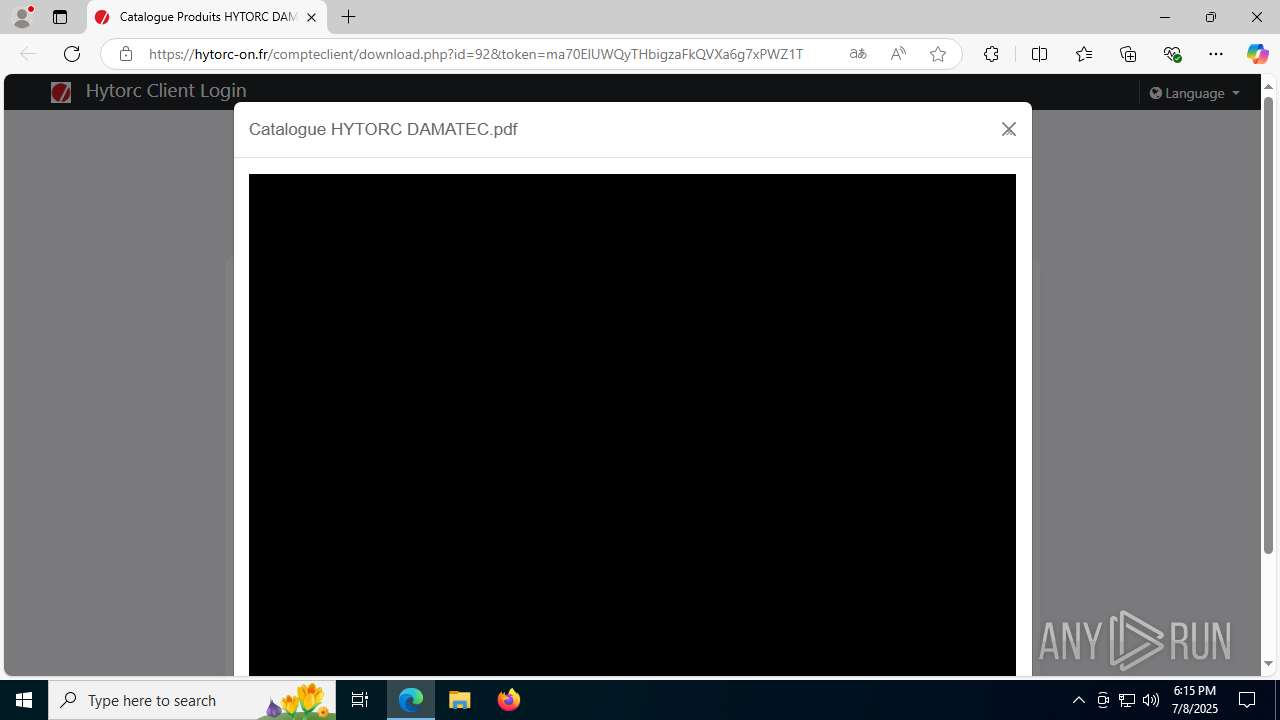
Task: Click the volume speaker tray icon
Action: 1151,700
